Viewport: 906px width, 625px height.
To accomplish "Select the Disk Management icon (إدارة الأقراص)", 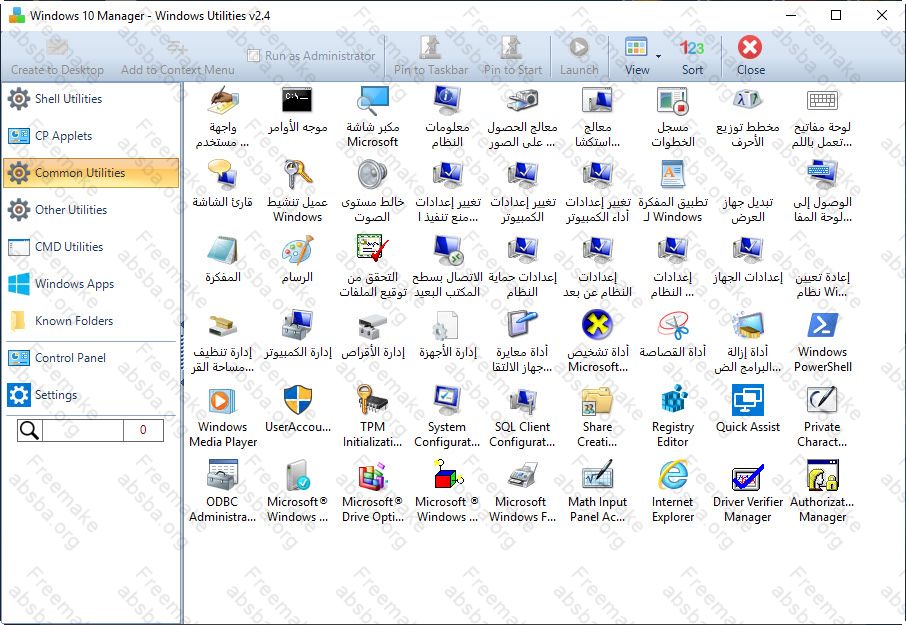I will tap(373, 325).
